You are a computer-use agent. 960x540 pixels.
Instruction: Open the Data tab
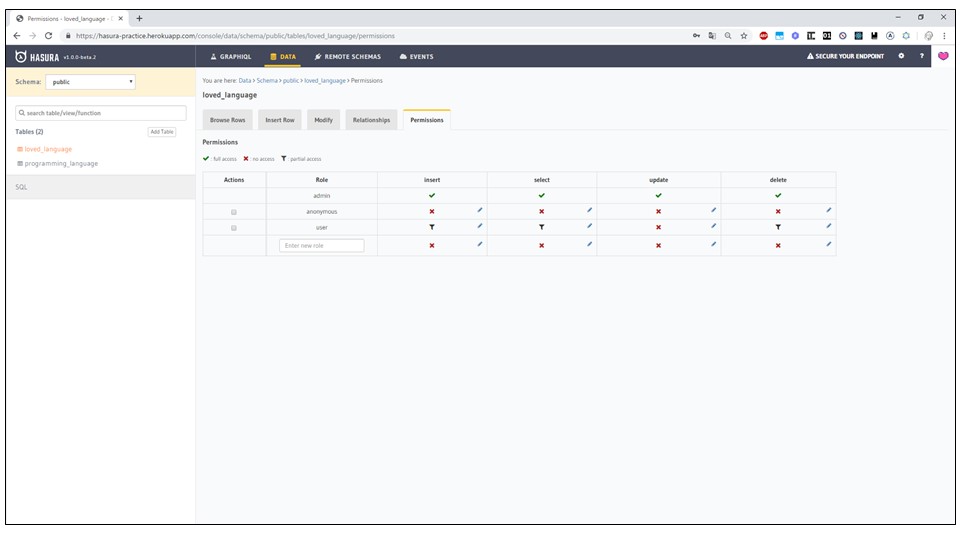coord(283,56)
